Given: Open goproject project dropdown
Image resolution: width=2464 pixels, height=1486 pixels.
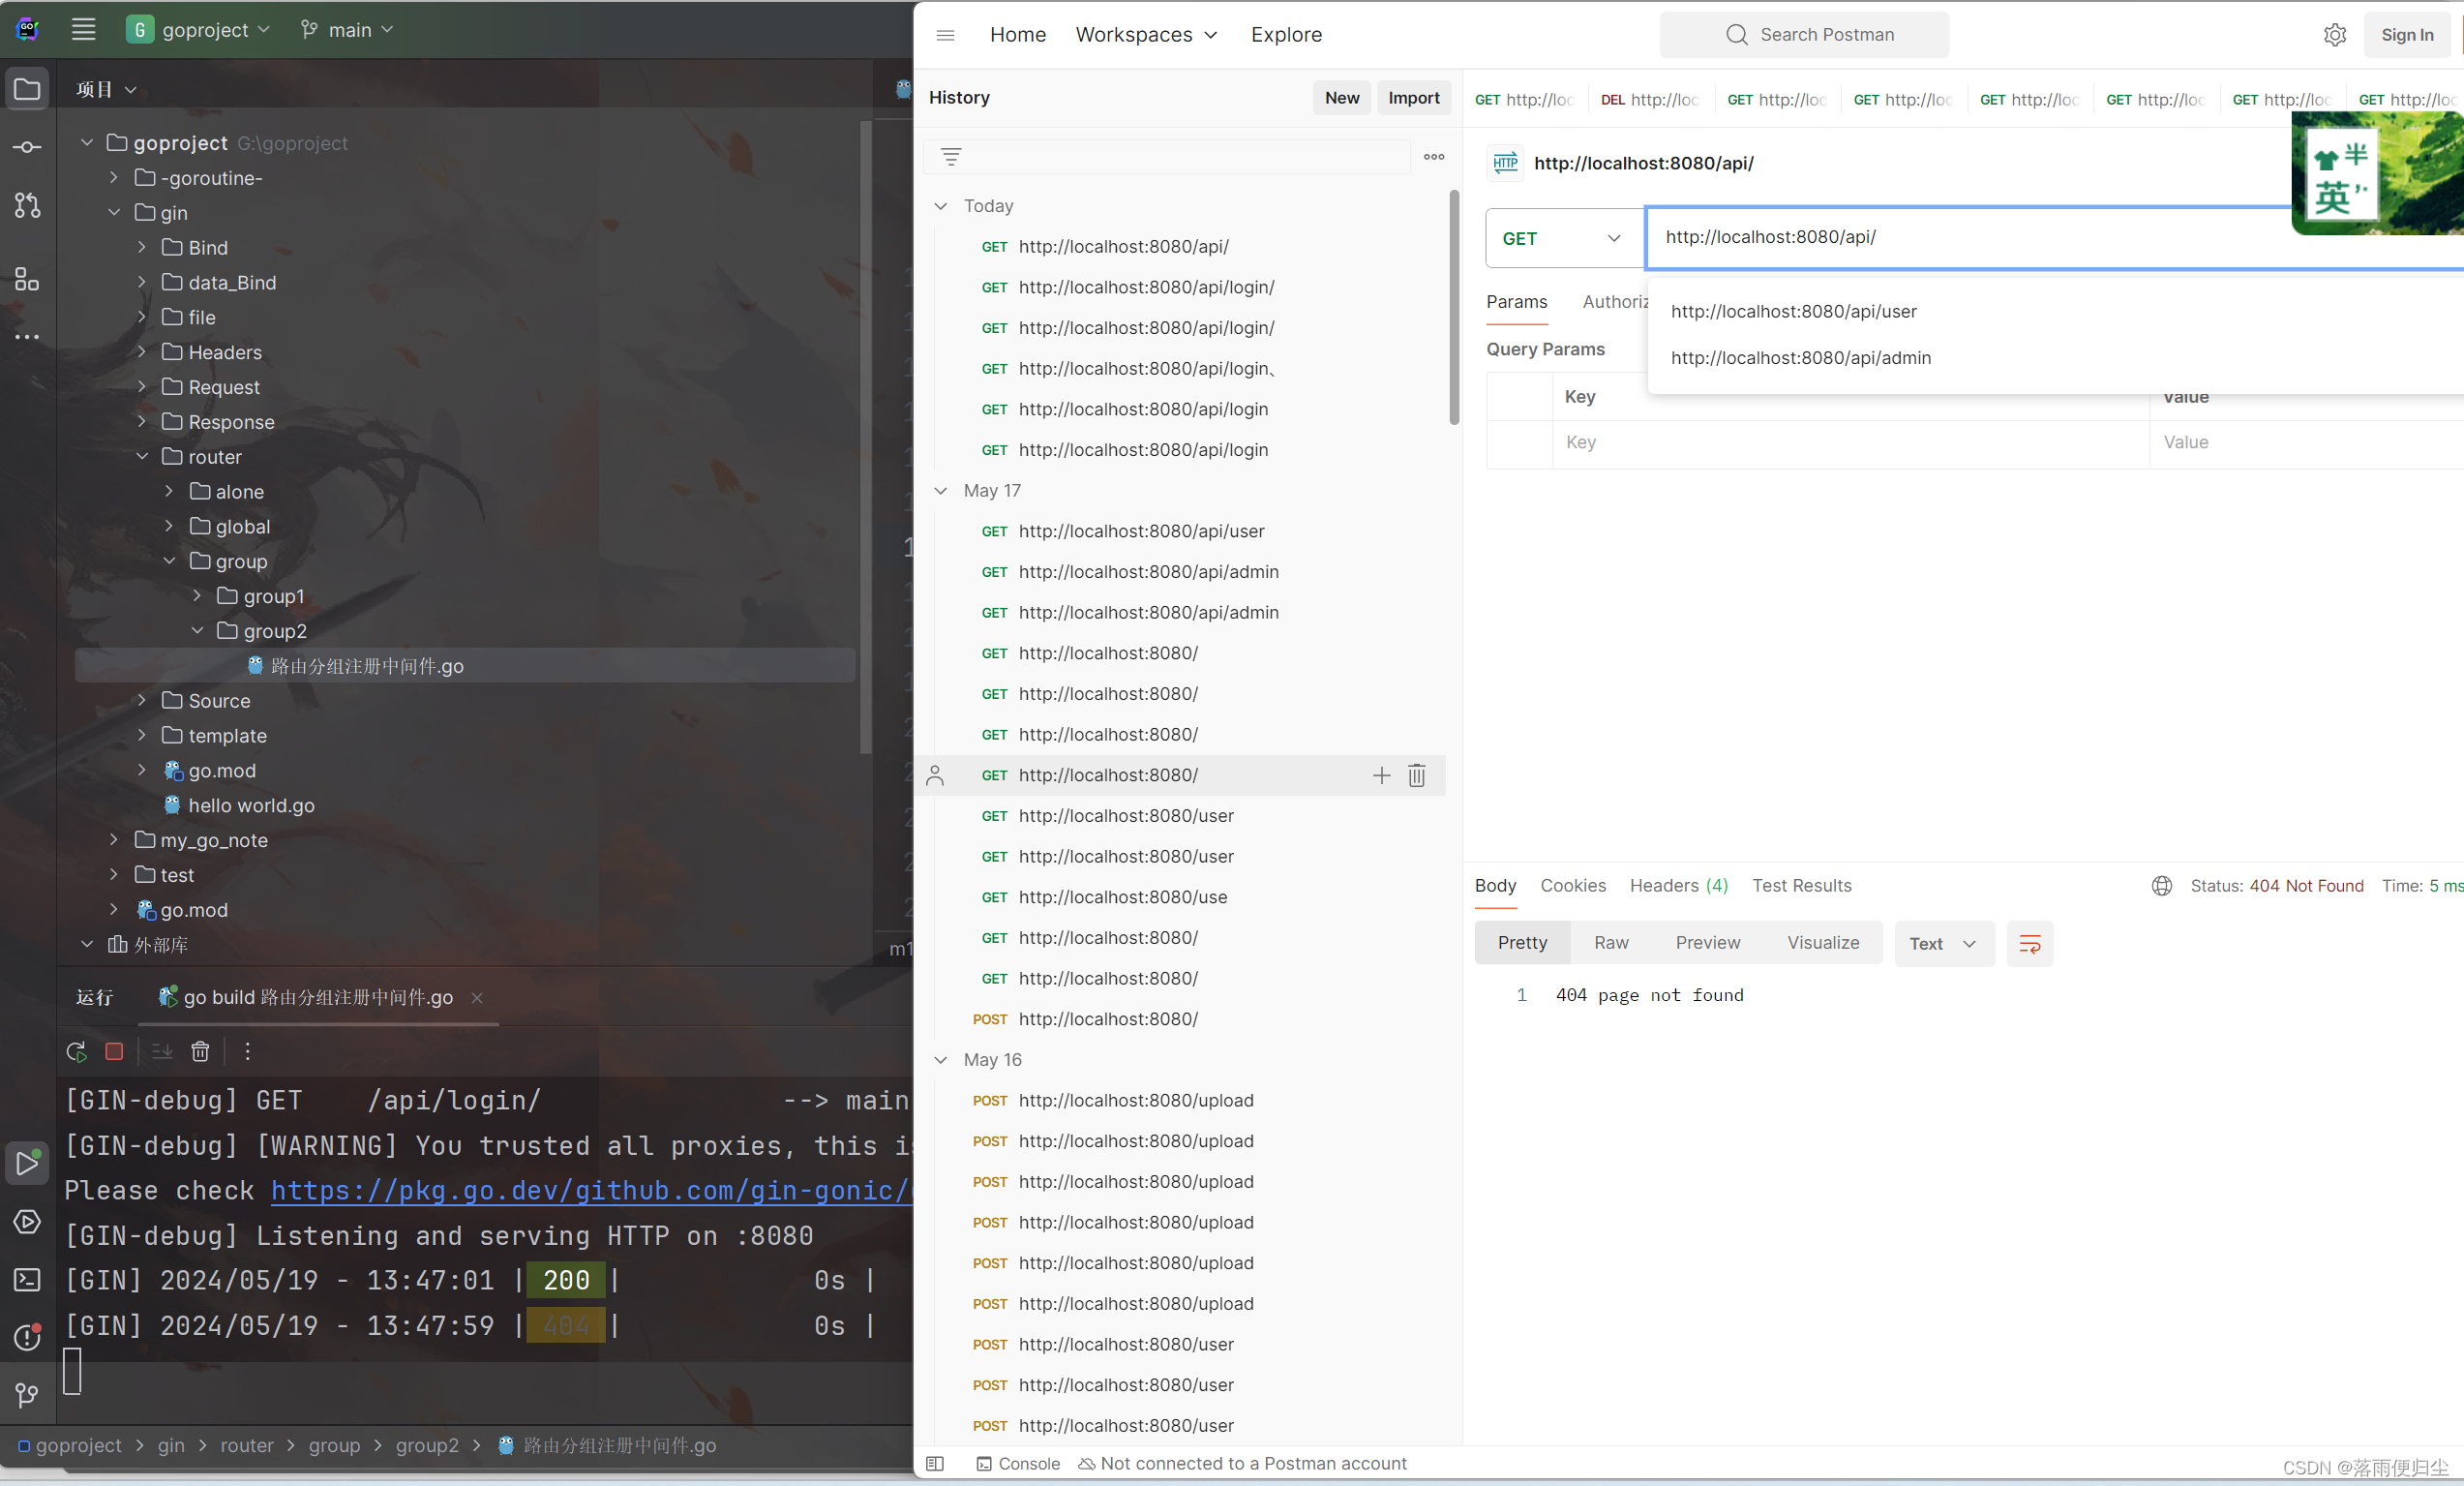Looking at the screenshot, I should [198, 30].
